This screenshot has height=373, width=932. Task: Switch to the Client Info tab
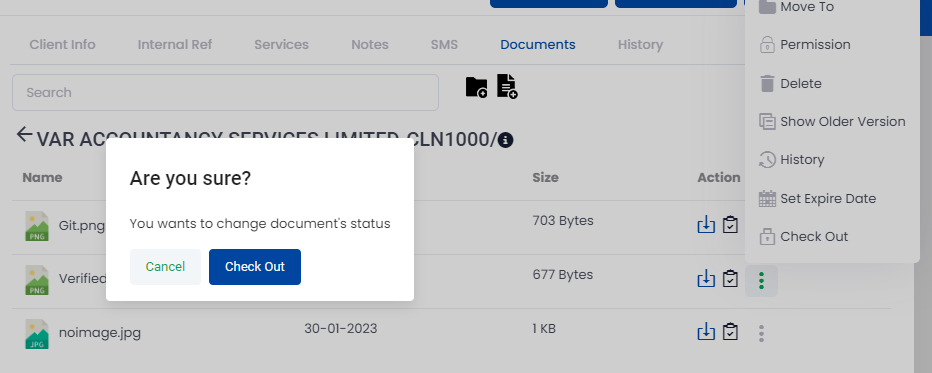[x=62, y=45]
